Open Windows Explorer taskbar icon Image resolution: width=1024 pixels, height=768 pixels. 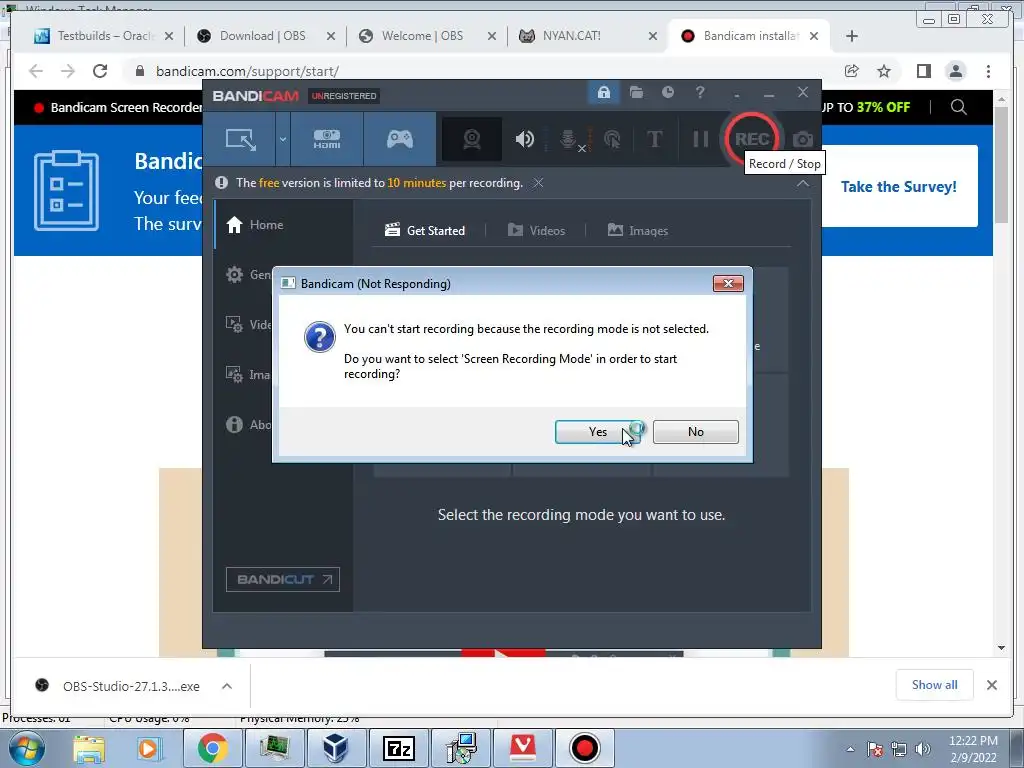pyautogui.click(x=89, y=748)
